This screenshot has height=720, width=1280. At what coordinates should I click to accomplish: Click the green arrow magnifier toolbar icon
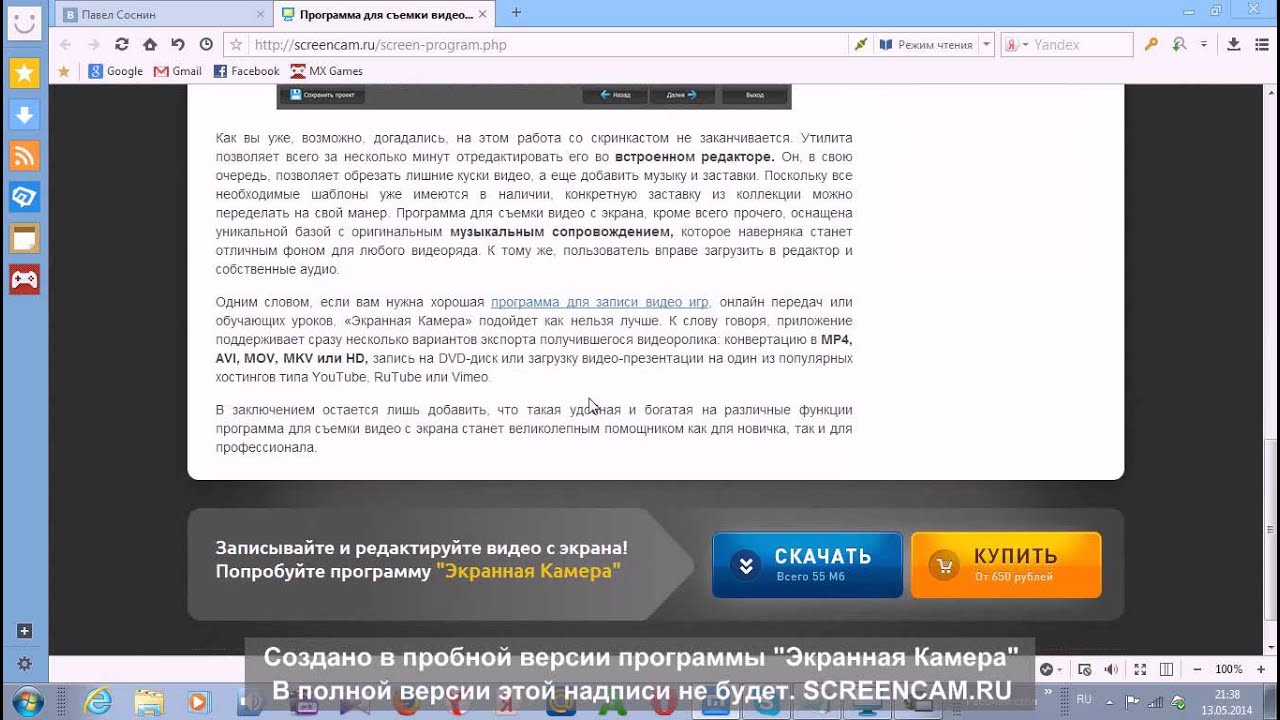(x=1179, y=44)
